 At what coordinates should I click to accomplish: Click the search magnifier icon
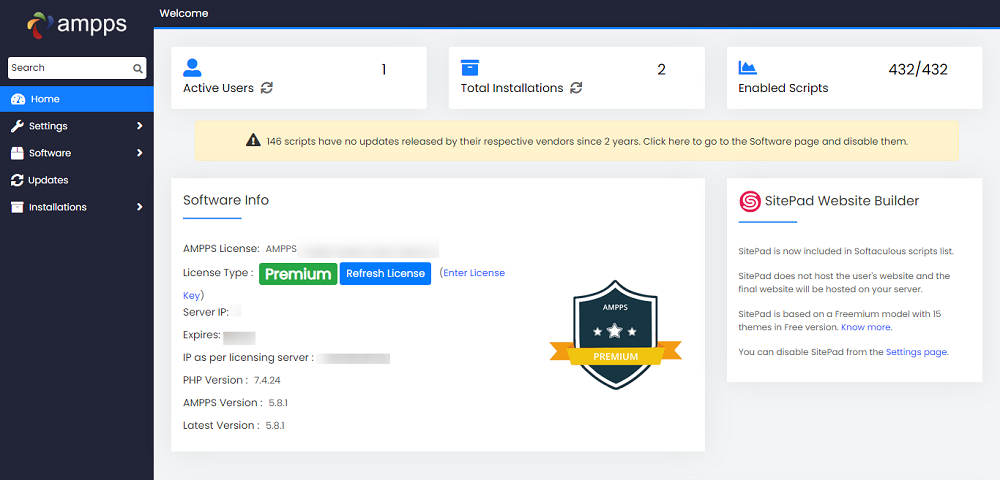[137, 68]
